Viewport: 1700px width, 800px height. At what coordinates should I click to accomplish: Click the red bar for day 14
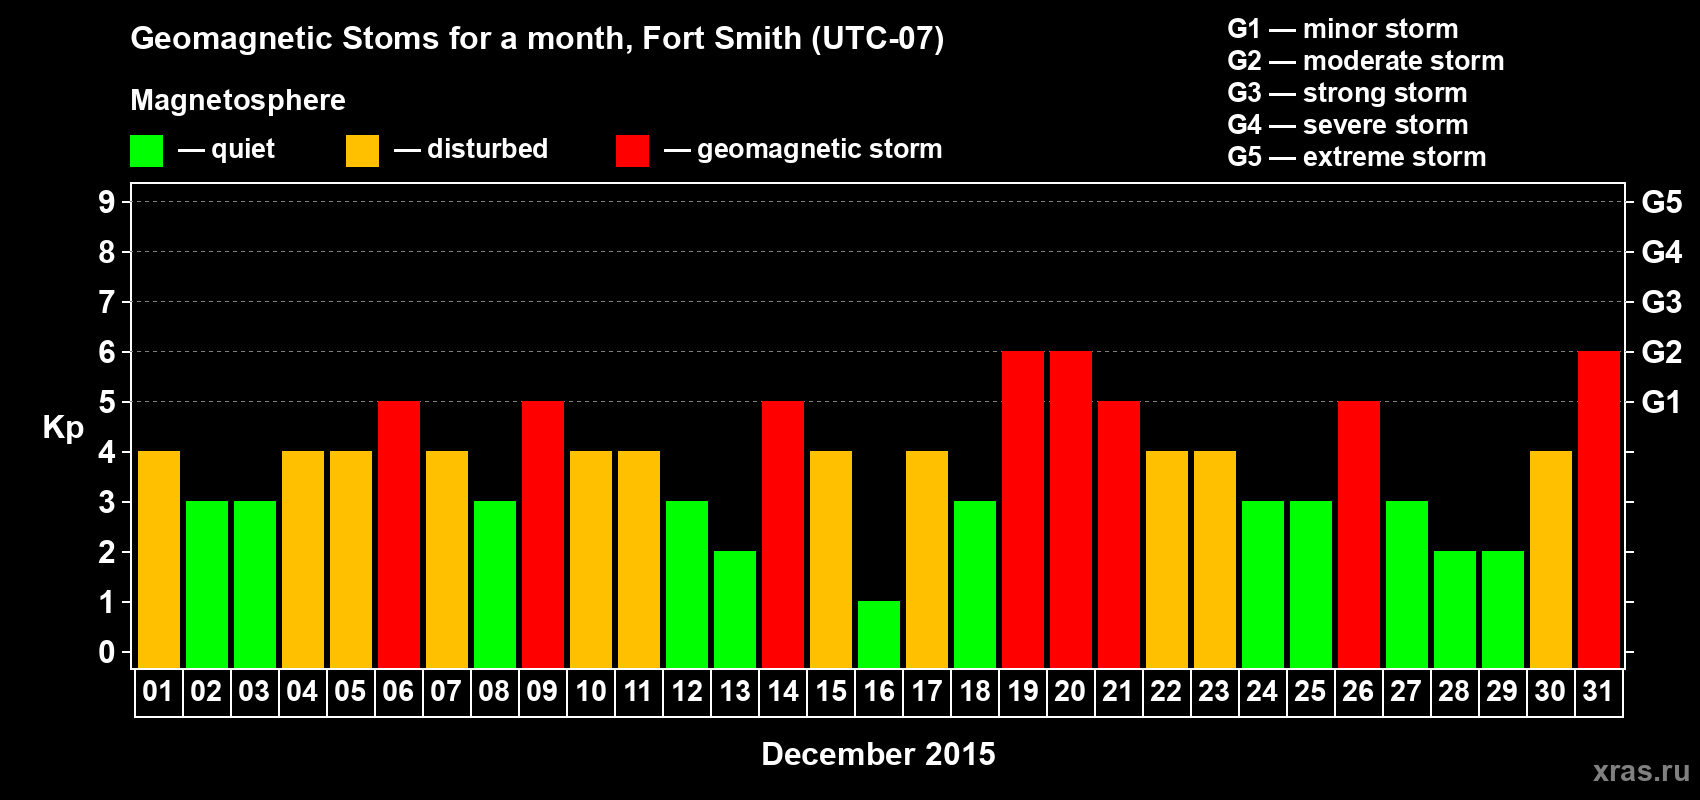pyautogui.click(x=783, y=534)
